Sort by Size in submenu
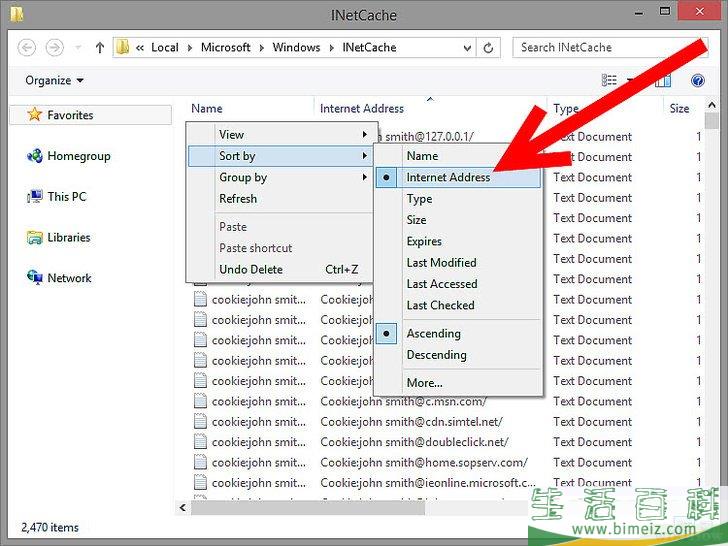 click(458, 220)
